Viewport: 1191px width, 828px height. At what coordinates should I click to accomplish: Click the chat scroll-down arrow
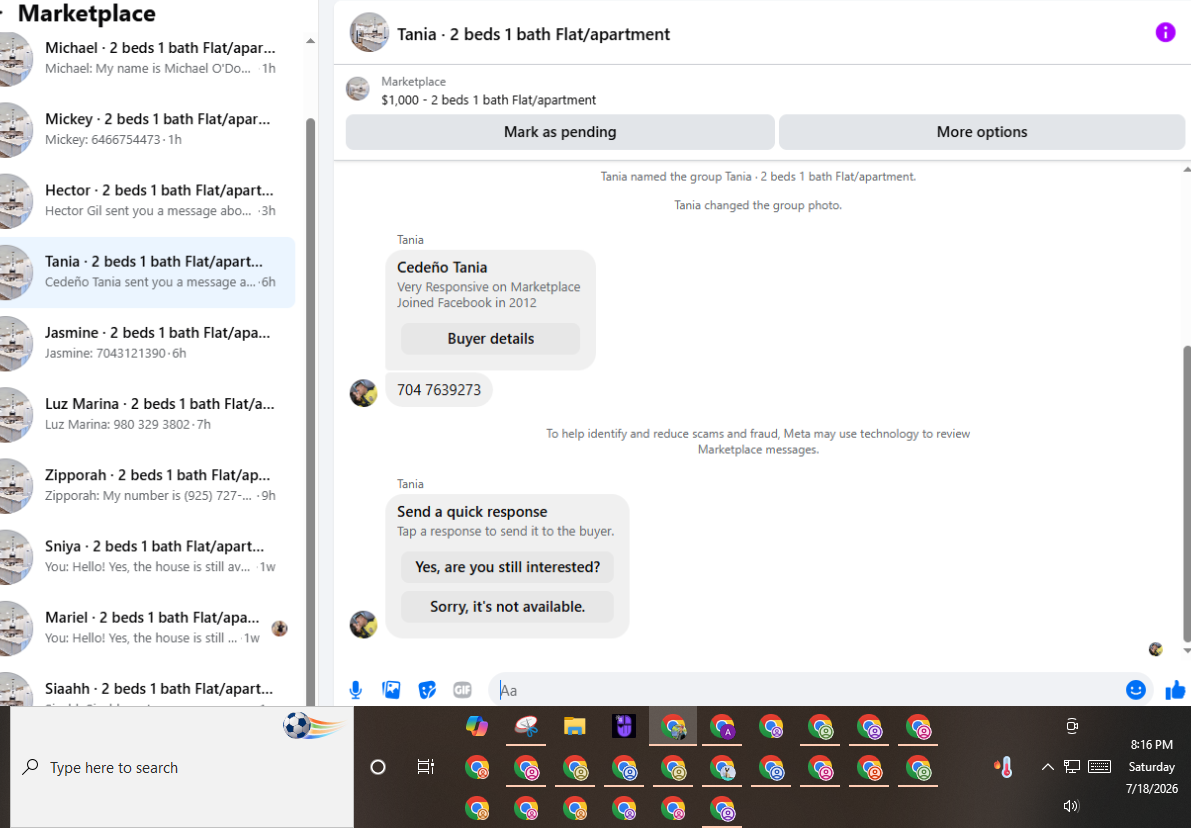click(x=1186, y=651)
